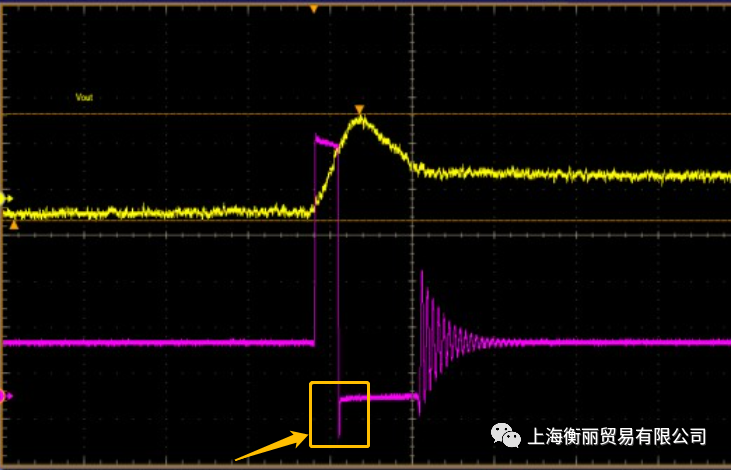The width and height of the screenshot is (731, 470).
Task: Click the flat magenta baseline on left side
Action: coord(150,342)
